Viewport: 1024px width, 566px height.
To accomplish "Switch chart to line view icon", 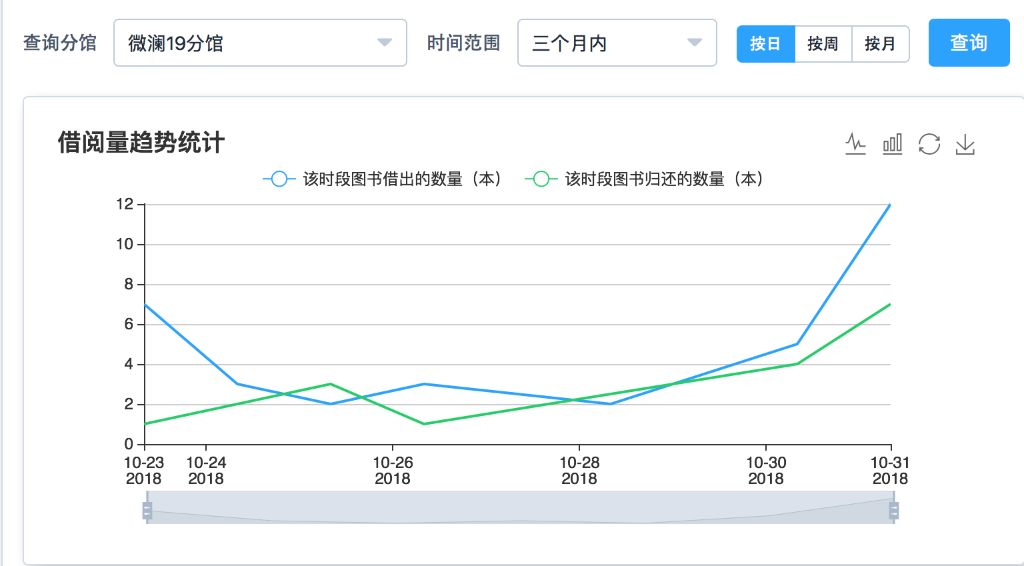I will point(856,144).
